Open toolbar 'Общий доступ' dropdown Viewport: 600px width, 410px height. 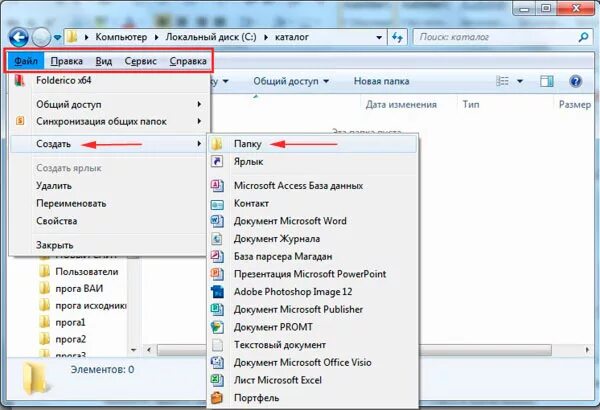tap(291, 81)
